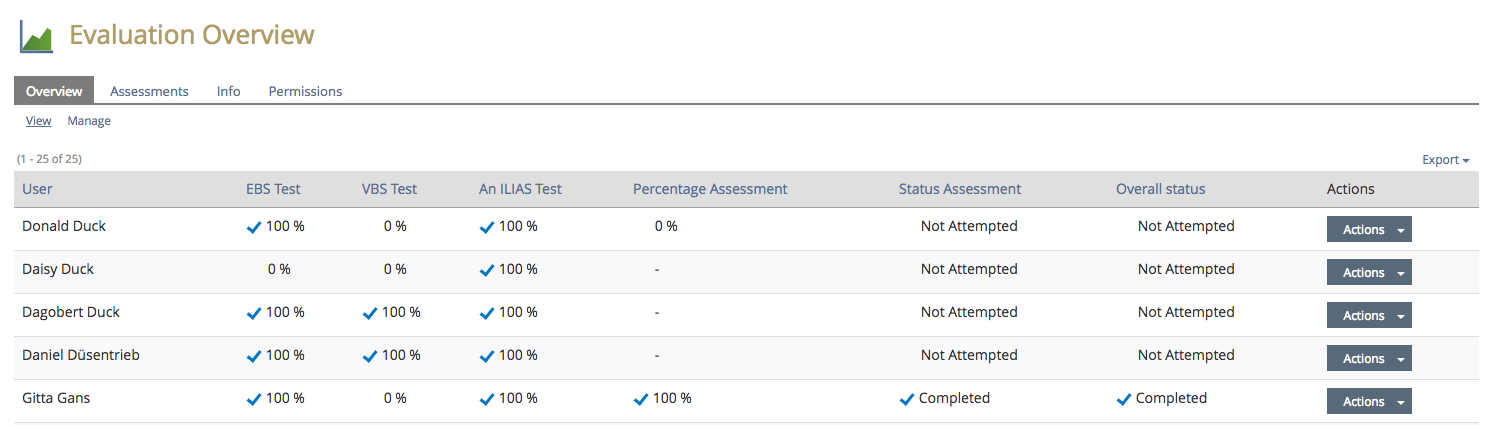Image resolution: width=1488 pixels, height=425 pixels.
Task: Open the Permissions tab
Action: (x=305, y=91)
